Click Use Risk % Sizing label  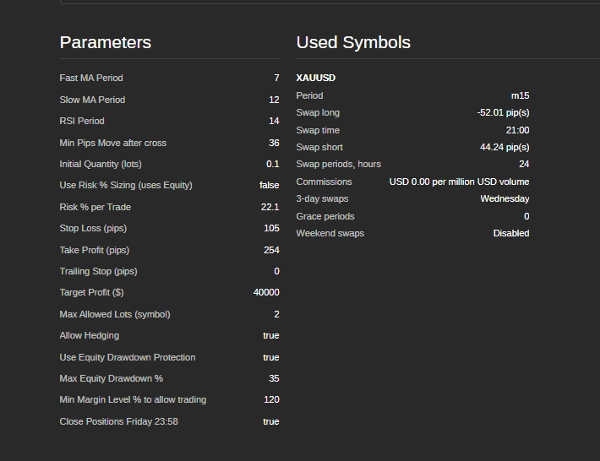[126, 185]
